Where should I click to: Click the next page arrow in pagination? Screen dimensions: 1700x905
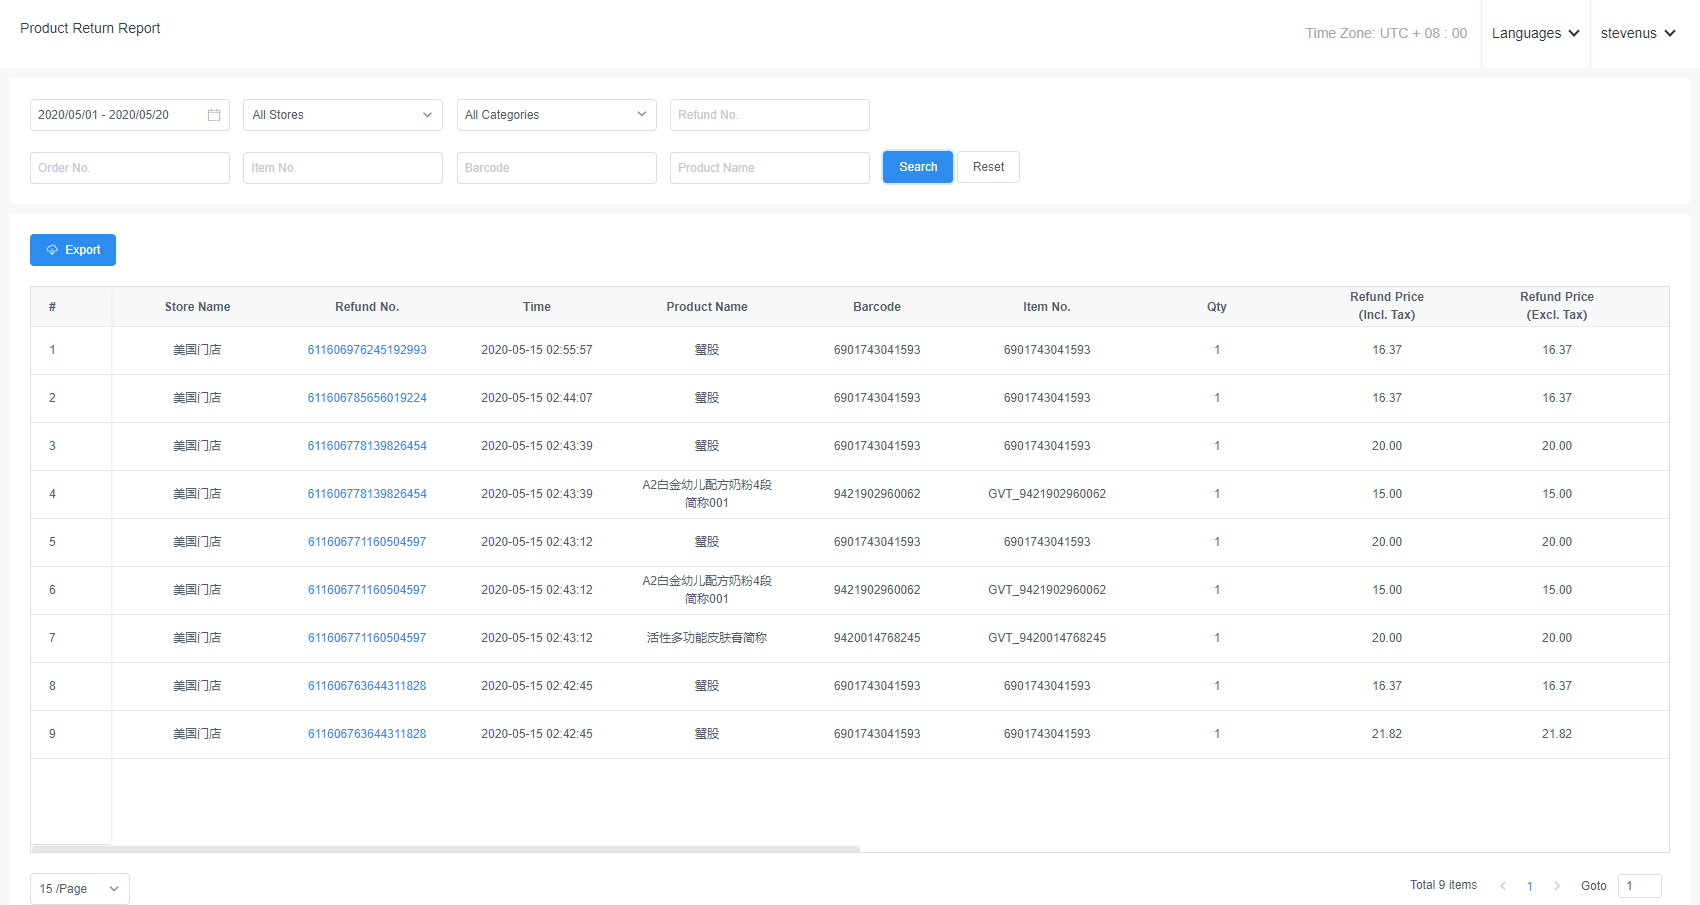click(1557, 886)
